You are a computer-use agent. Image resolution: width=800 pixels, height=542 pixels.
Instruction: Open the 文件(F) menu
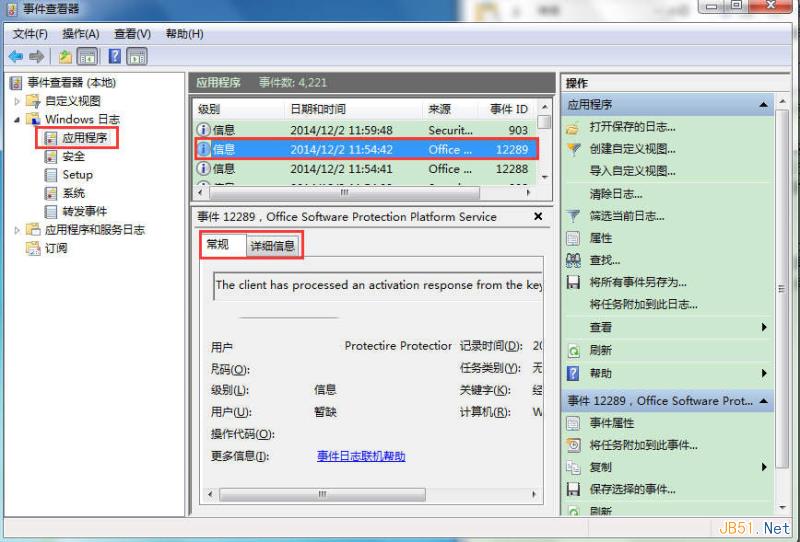pos(30,34)
